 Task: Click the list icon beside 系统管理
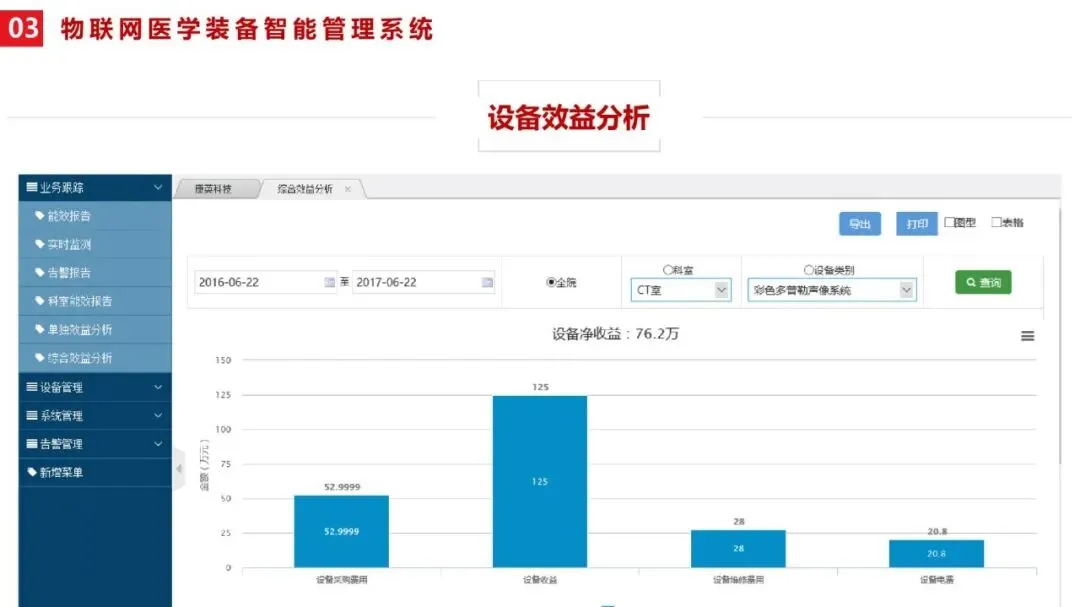point(32,415)
